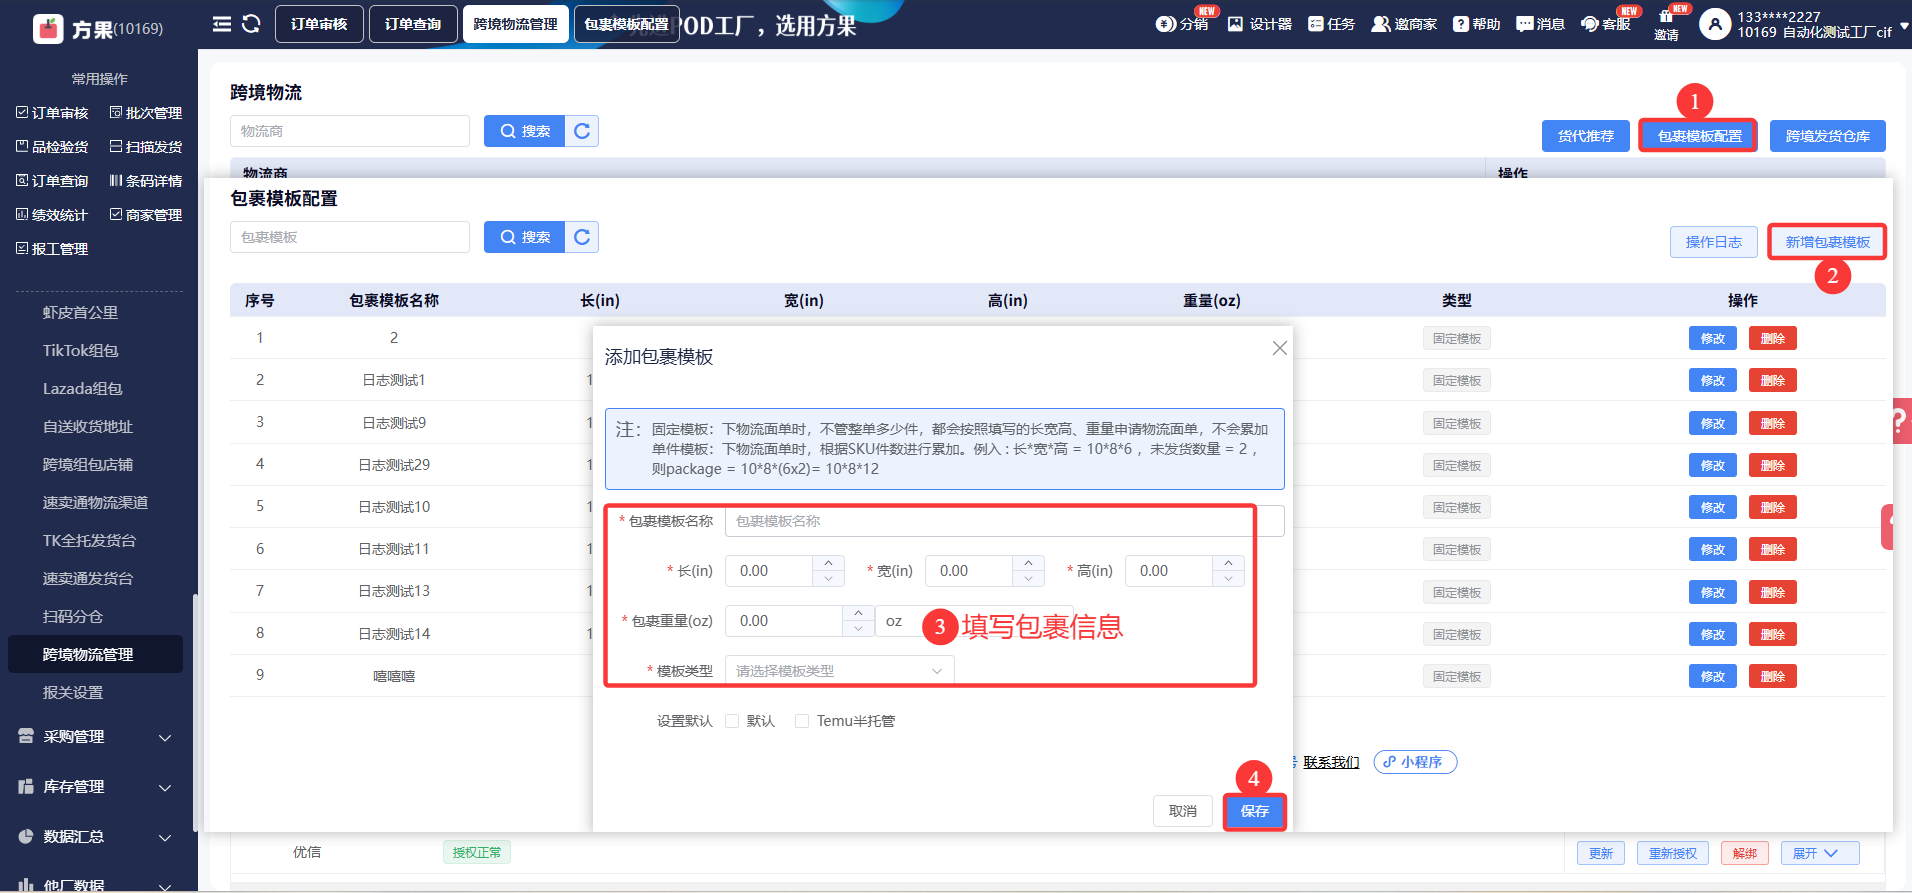Open the 模板类型 dropdown
1912x893 pixels.
coord(839,671)
